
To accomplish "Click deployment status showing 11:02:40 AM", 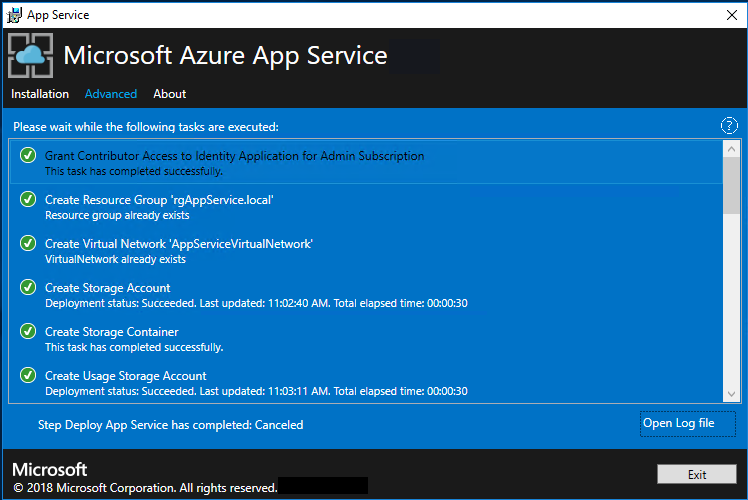I will point(256,303).
